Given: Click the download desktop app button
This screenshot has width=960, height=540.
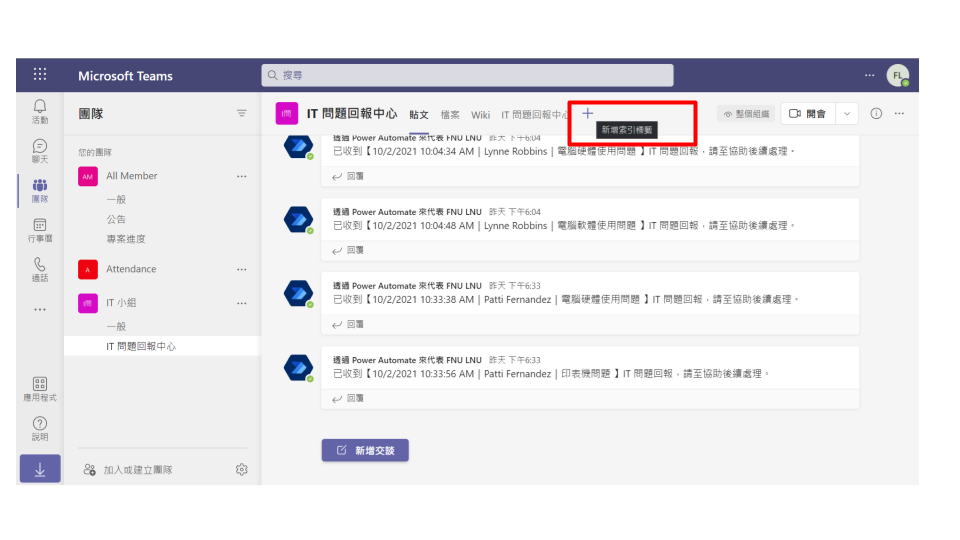Looking at the screenshot, I should coord(40,469).
